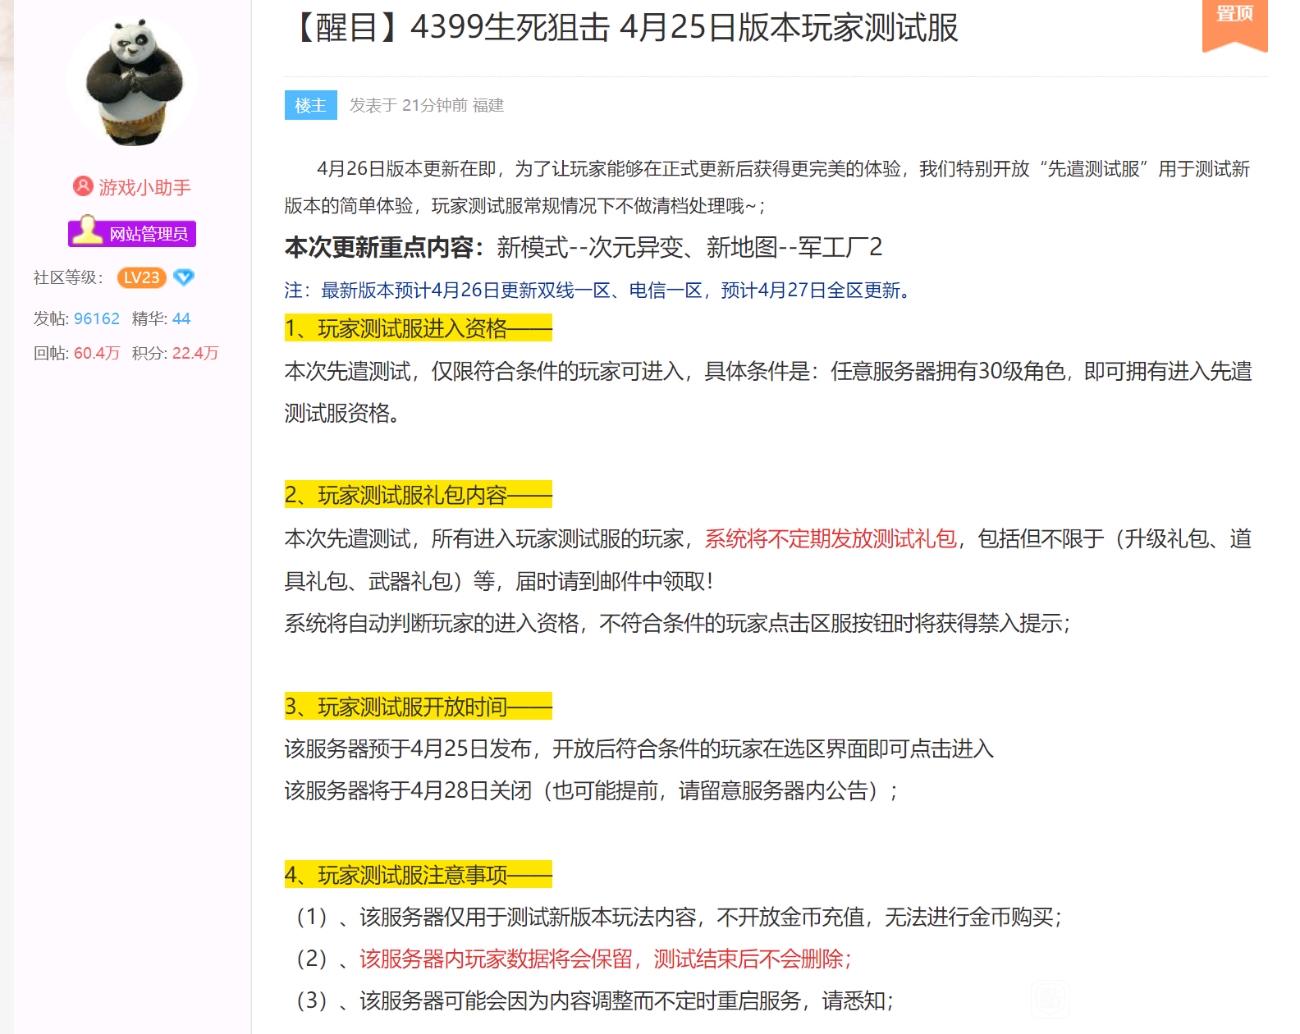This screenshot has height=1034, width=1300.
Task: Click the orange LV23 level badge
Action: pos(141,277)
